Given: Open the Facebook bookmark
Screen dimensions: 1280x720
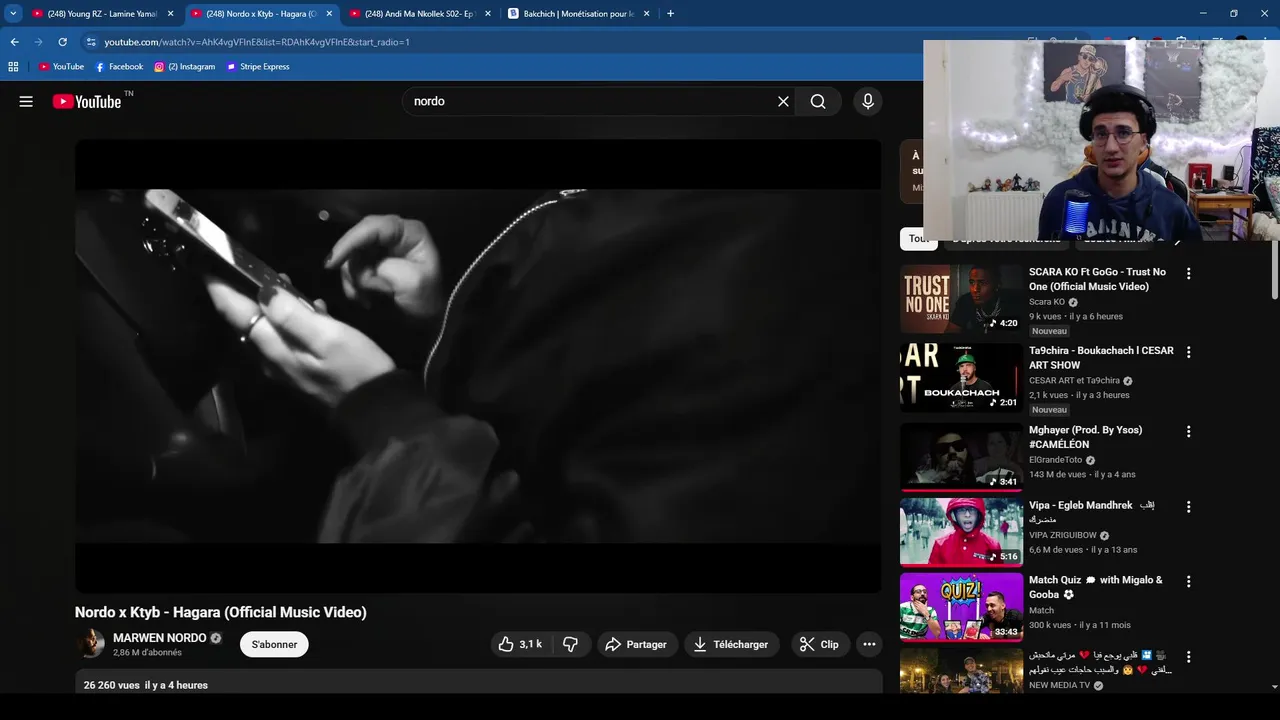Looking at the screenshot, I should pyautogui.click(x=119, y=67).
